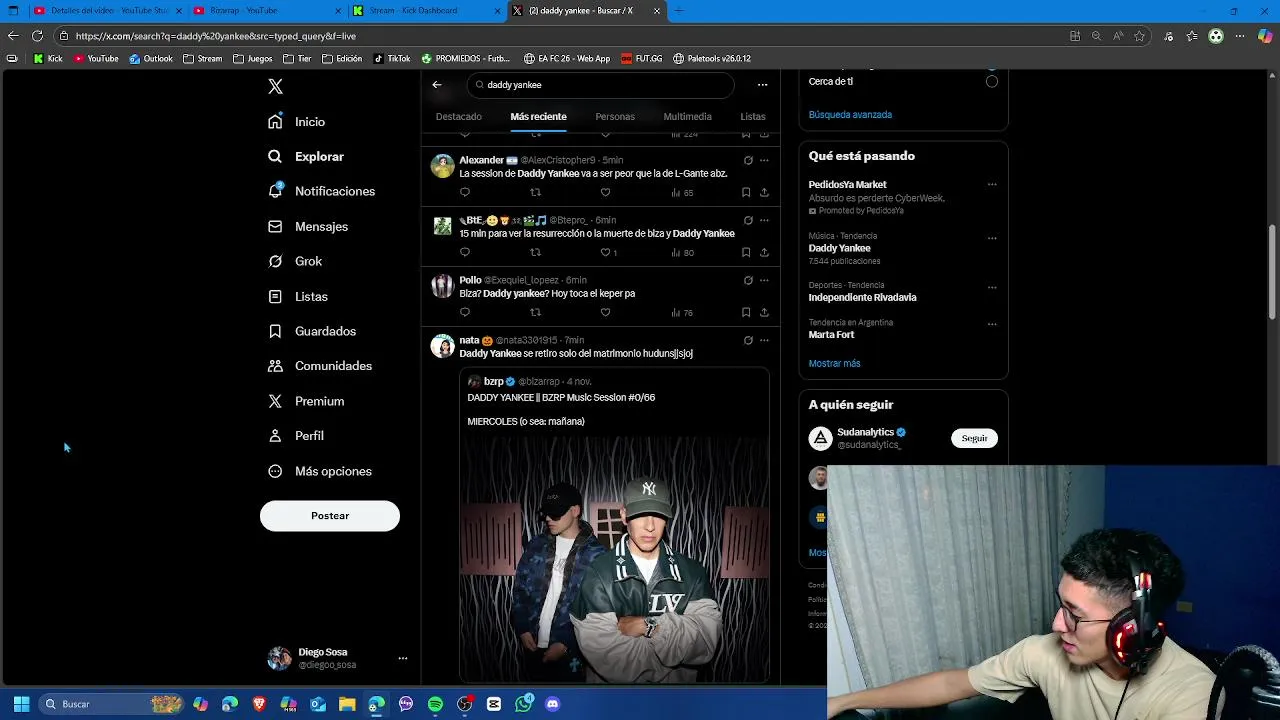Go to Inicio in the sidebar
The width and height of the screenshot is (1280, 720).
[297, 122]
